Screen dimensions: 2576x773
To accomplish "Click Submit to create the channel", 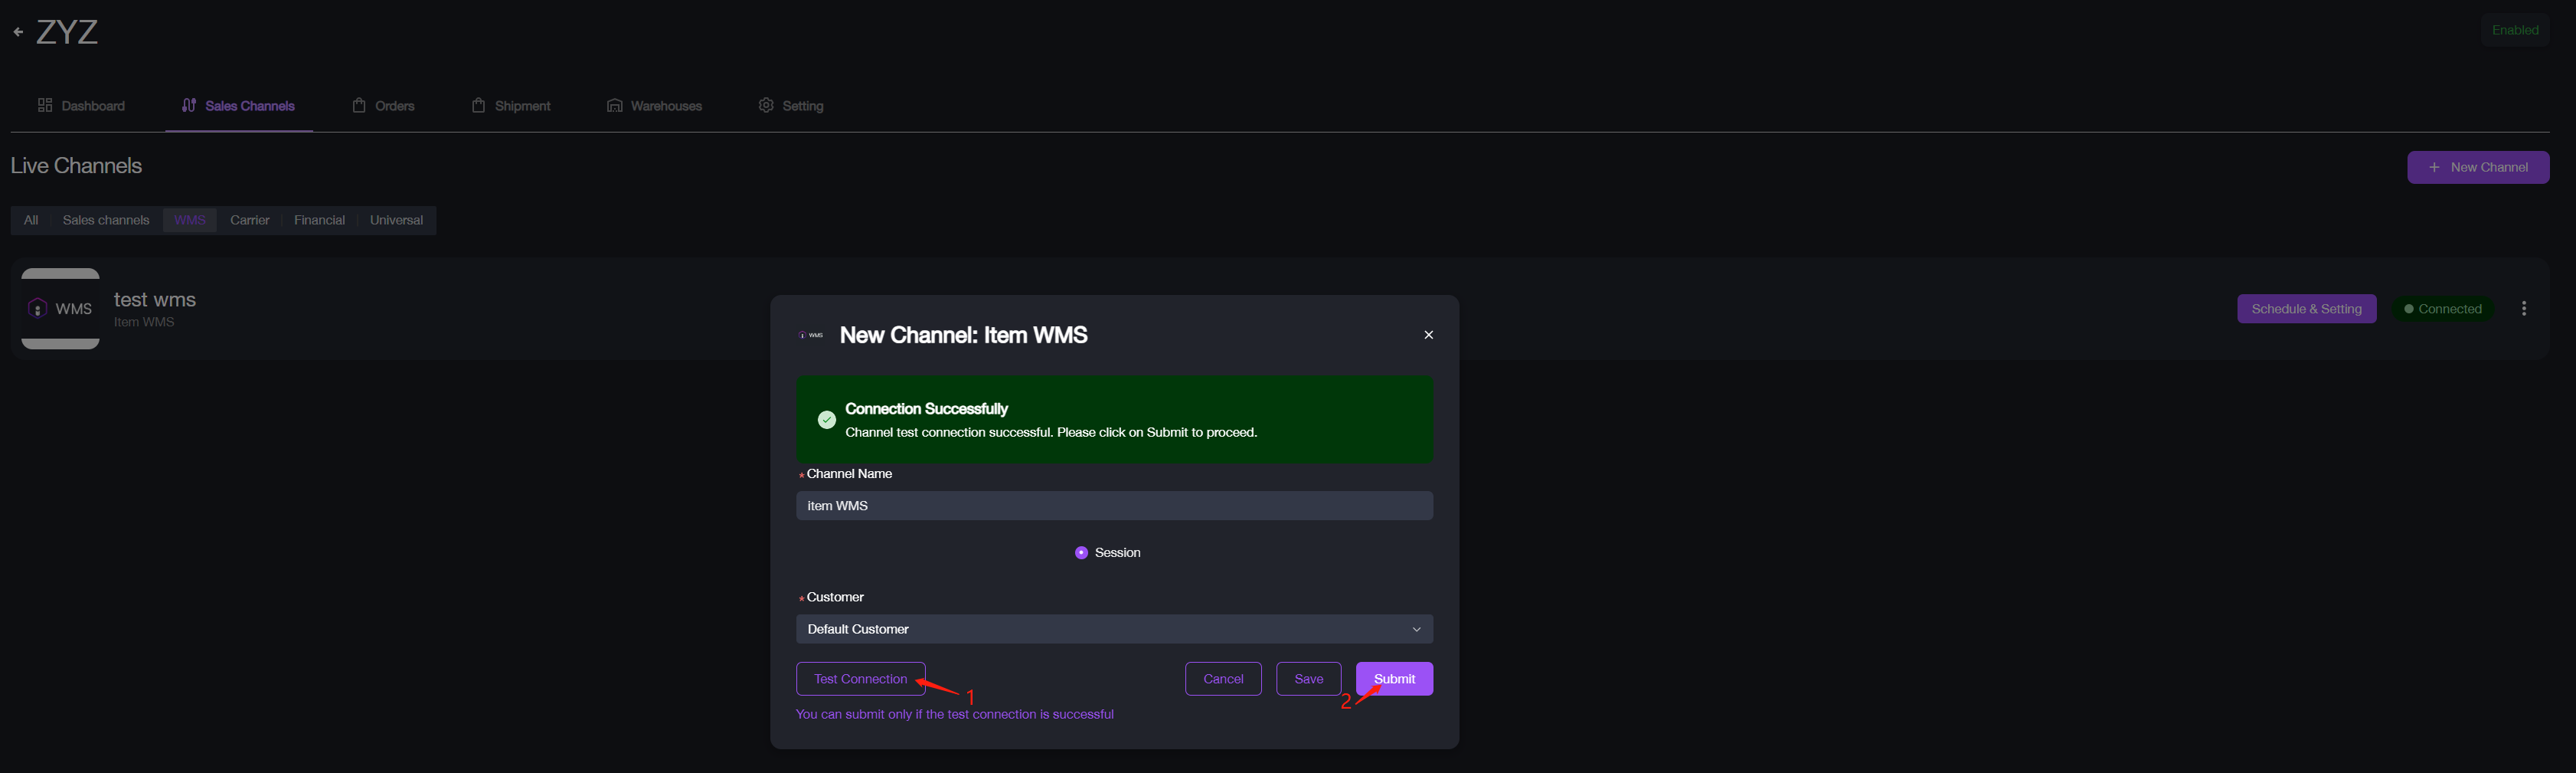I will click(x=1393, y=678).
